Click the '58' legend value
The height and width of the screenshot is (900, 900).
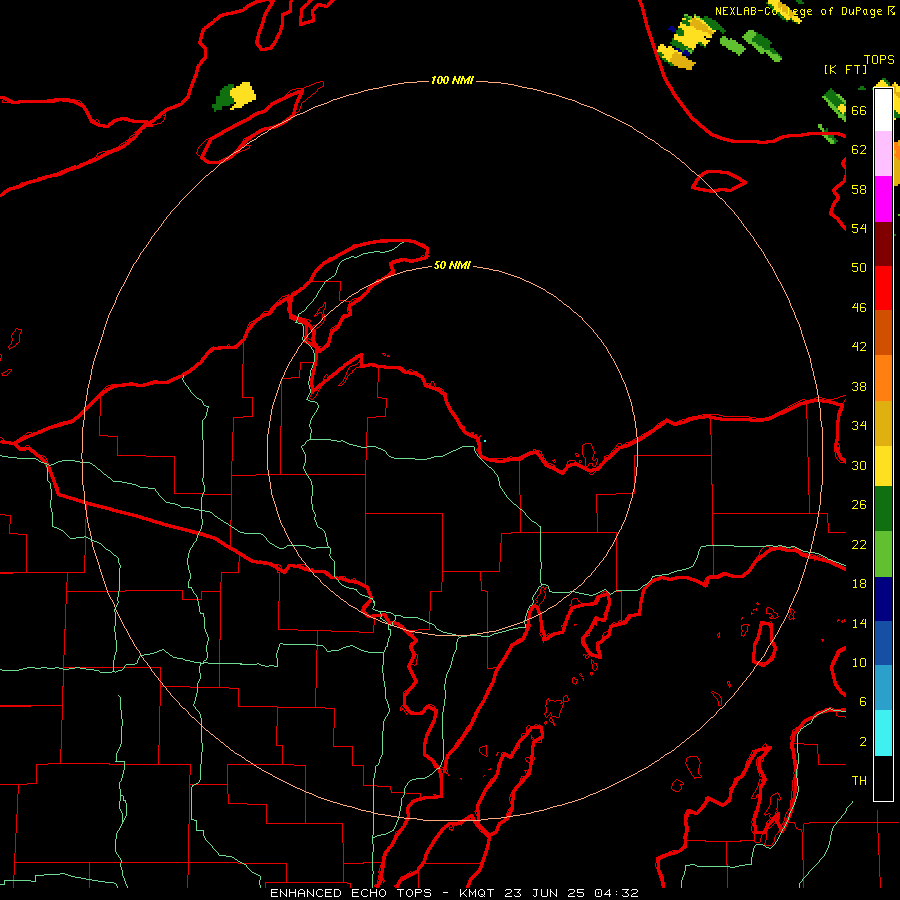point(859,189)
